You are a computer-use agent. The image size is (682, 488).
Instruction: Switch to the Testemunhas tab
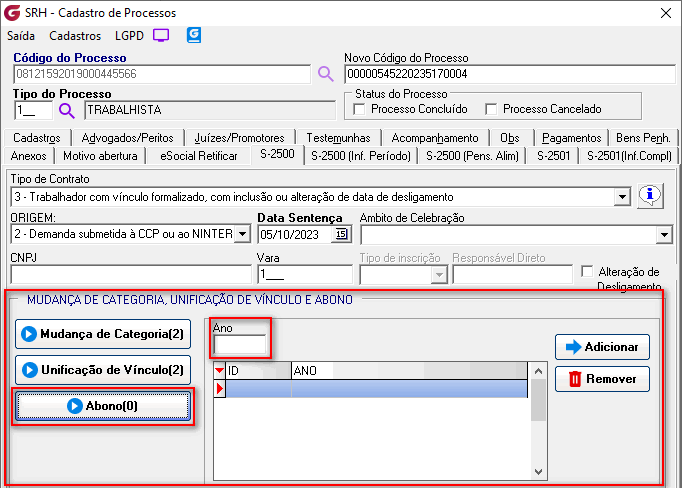point(338,137)
